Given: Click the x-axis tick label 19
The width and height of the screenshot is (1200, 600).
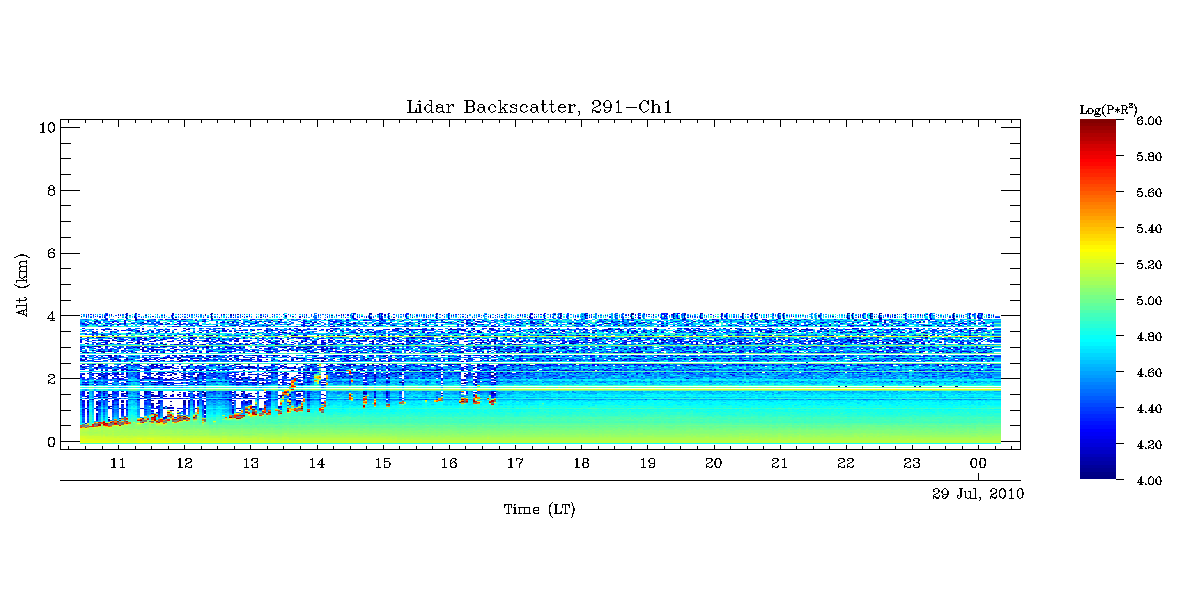Looking at the screenshot, I should point(647,464).
